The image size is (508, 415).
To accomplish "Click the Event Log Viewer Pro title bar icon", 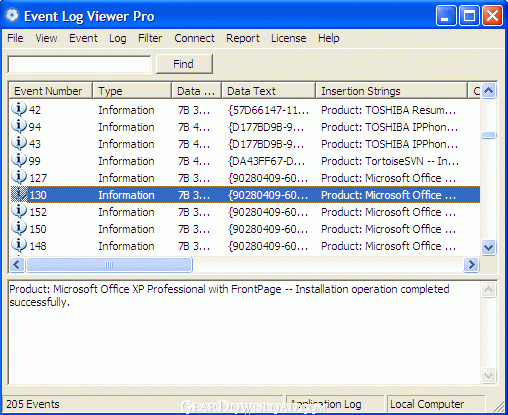I will (x=12, y=15).
